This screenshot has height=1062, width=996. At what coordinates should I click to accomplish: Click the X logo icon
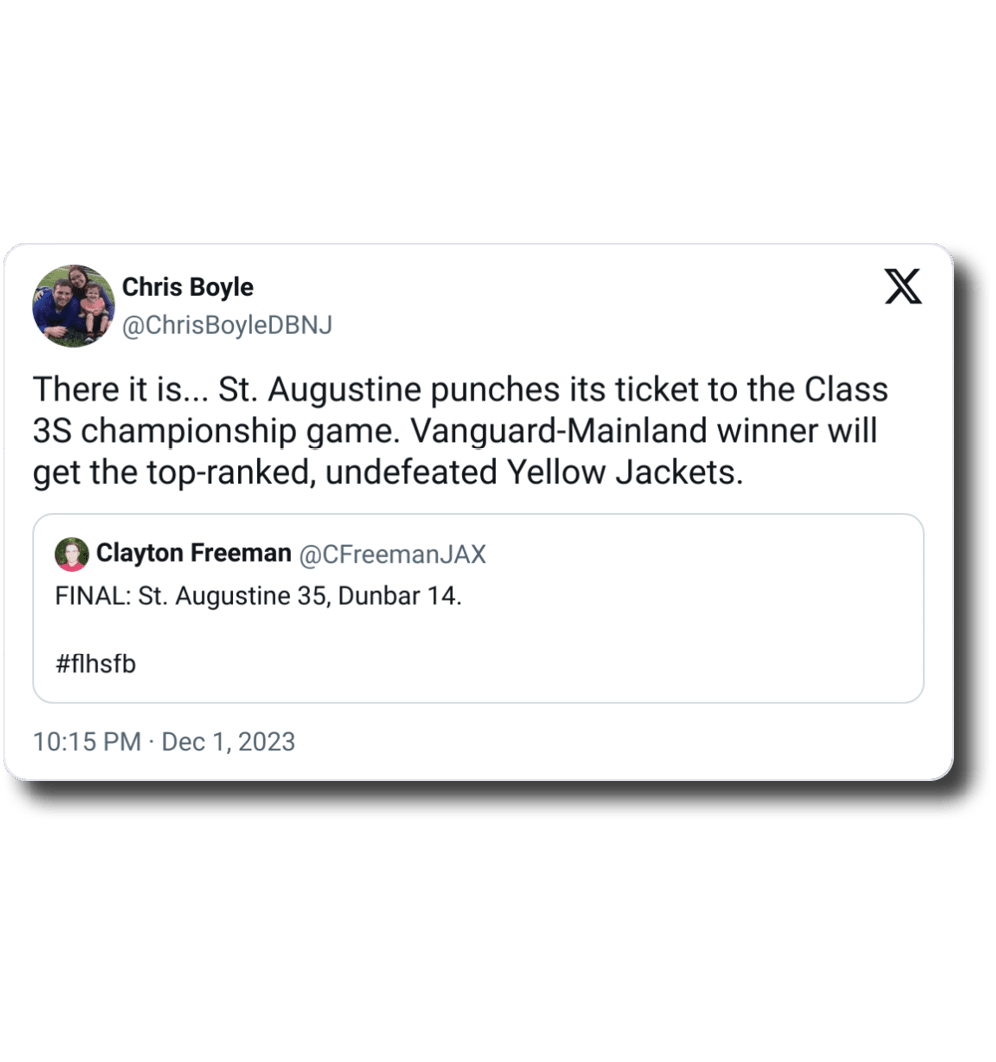tap(904, 288)
